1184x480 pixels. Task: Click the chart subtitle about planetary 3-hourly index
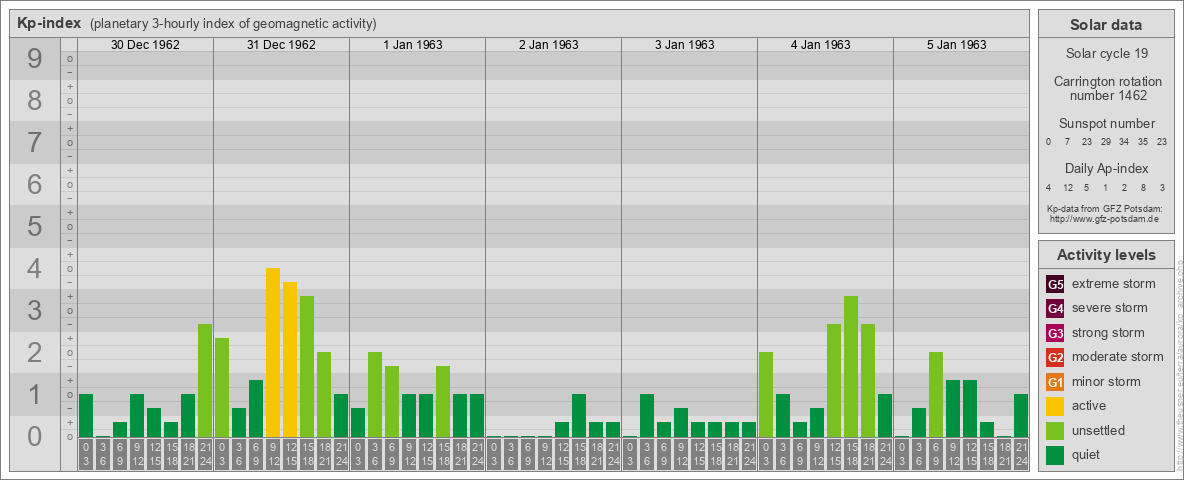pyautogui.click(x=233, y=23)
